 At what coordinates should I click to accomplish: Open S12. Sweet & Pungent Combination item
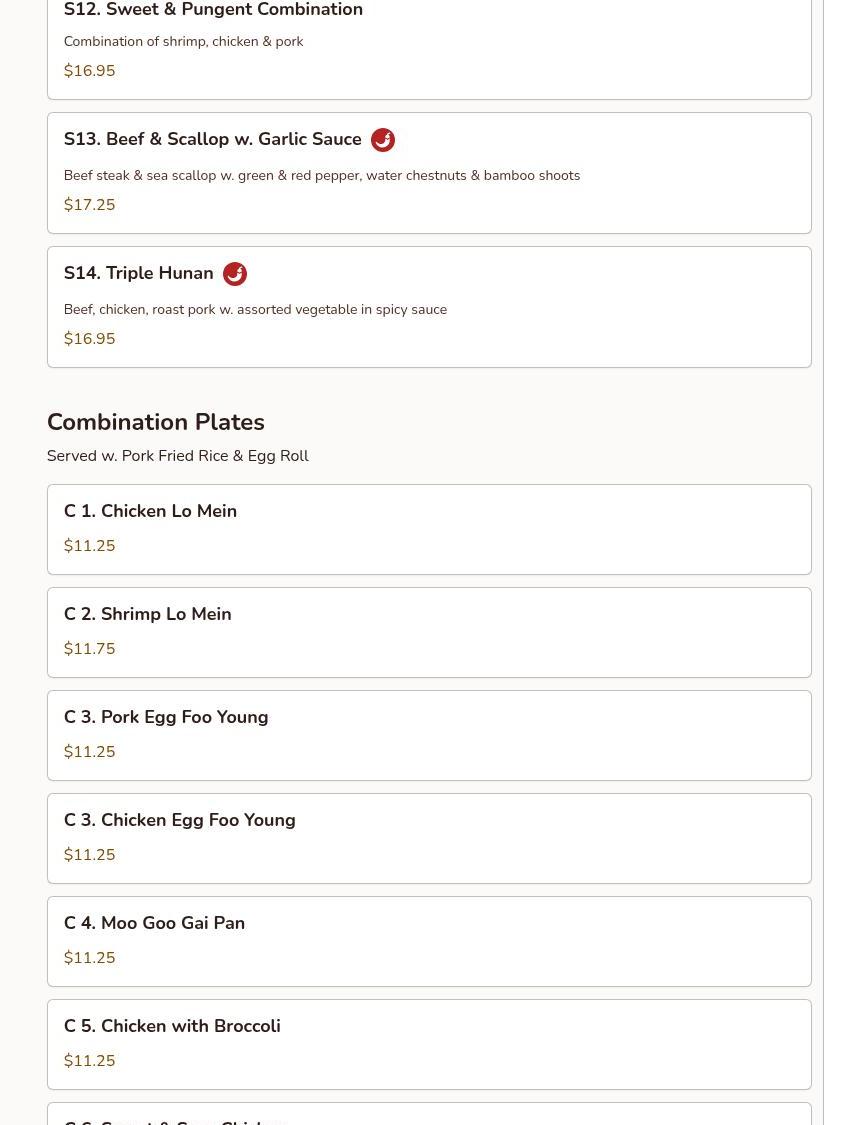click(213, 11)
